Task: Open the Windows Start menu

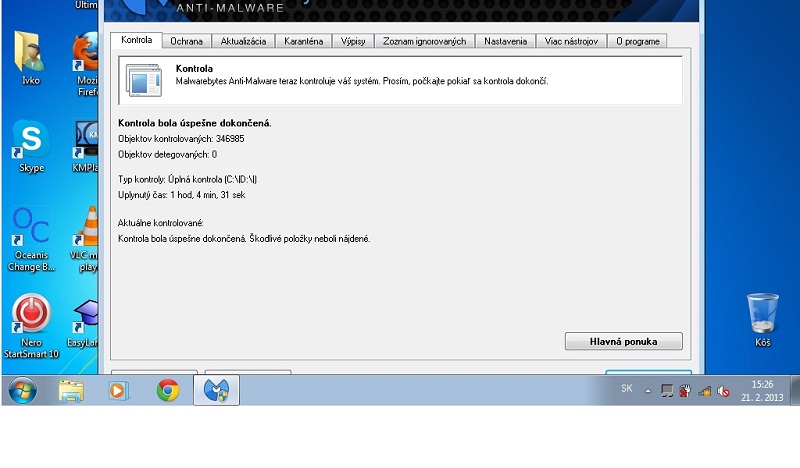Action: point(23,391)
